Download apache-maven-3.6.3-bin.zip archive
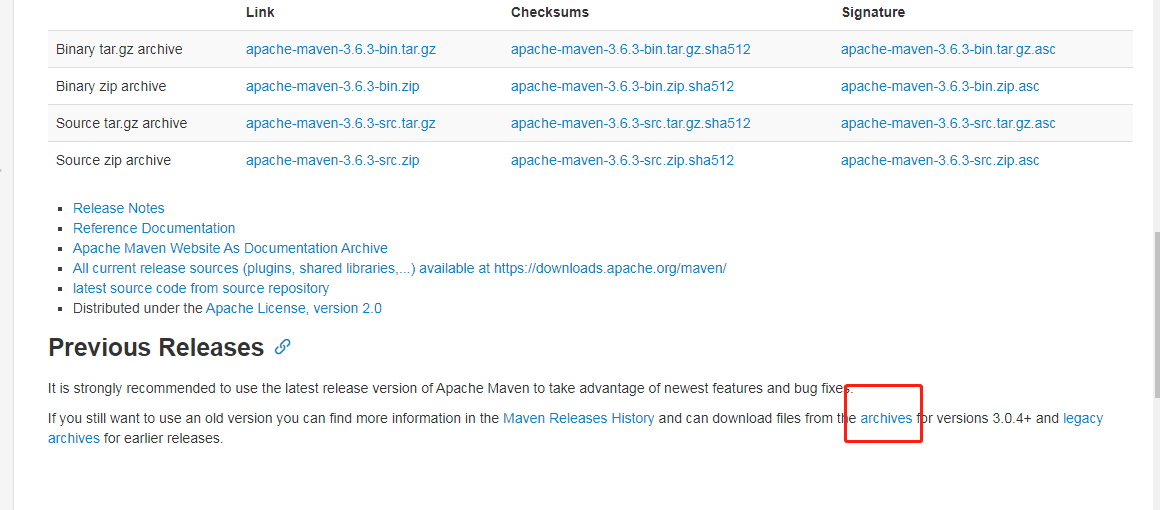 tap(332, 86)
